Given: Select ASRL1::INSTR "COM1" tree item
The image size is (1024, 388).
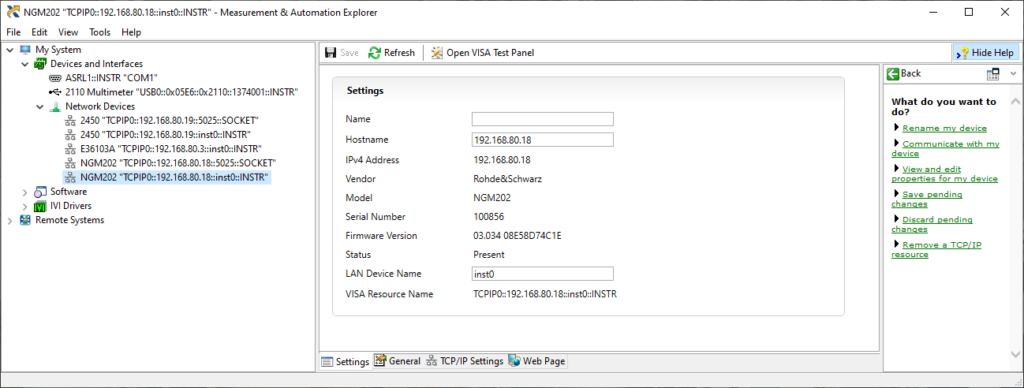Looking at the screenshot, I should (112, 78).
